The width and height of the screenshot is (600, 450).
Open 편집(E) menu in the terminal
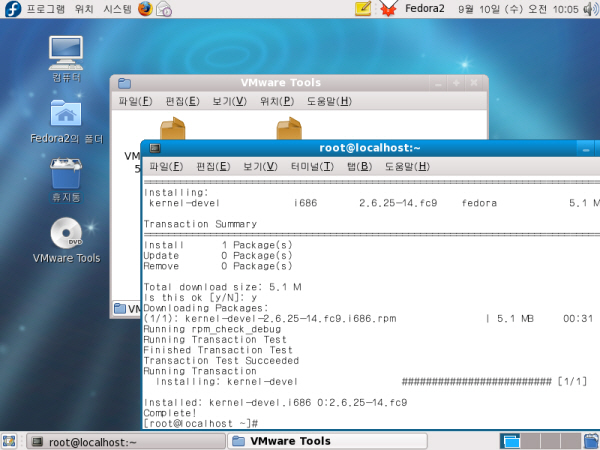pos(213,166)
